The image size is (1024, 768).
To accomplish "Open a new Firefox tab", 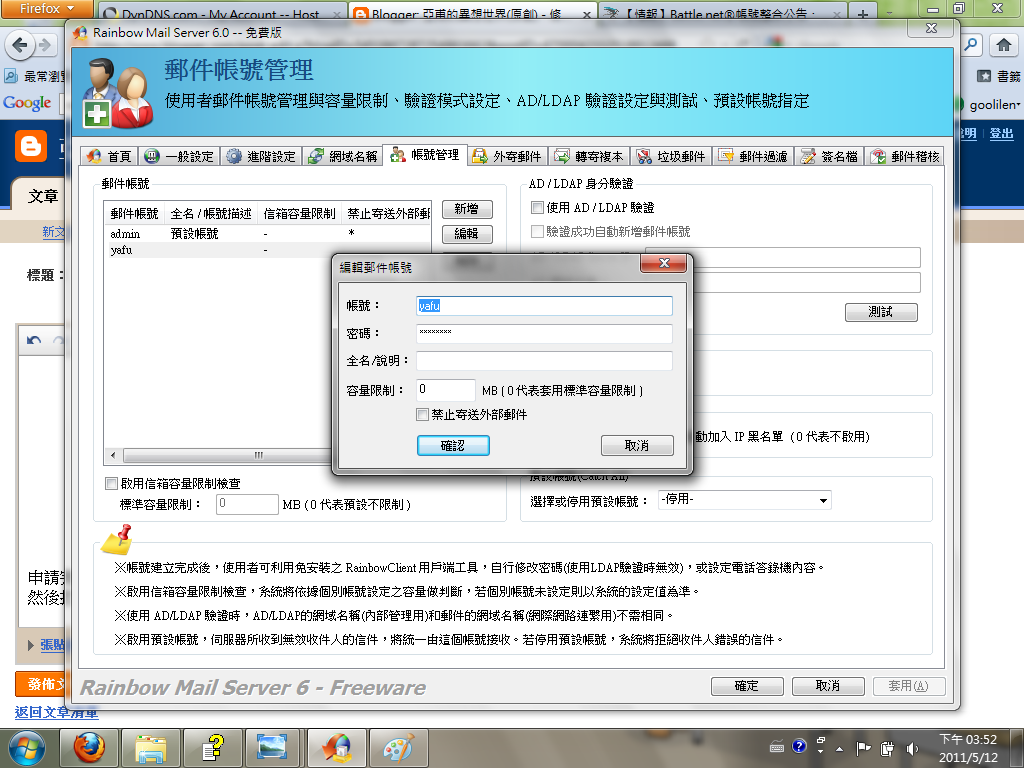I will click(x=862, y=13).
